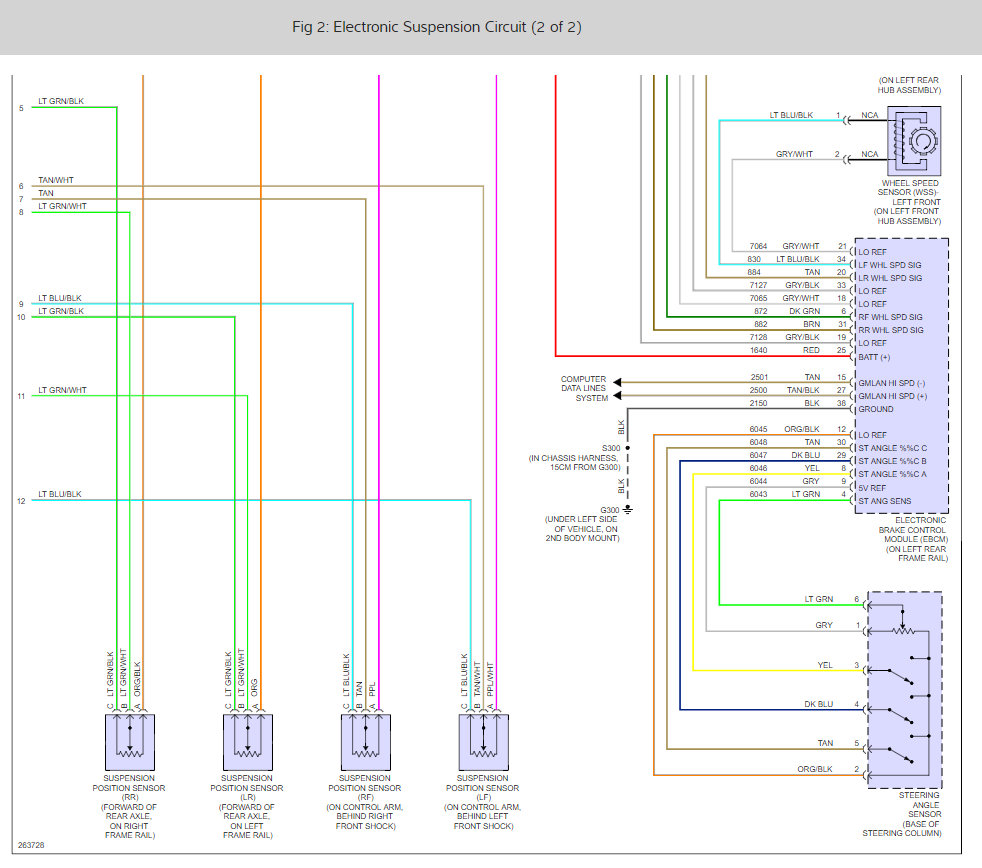
Task: Click the 'RR WHL SPD SIG' pin label
Action: [891, 330]
